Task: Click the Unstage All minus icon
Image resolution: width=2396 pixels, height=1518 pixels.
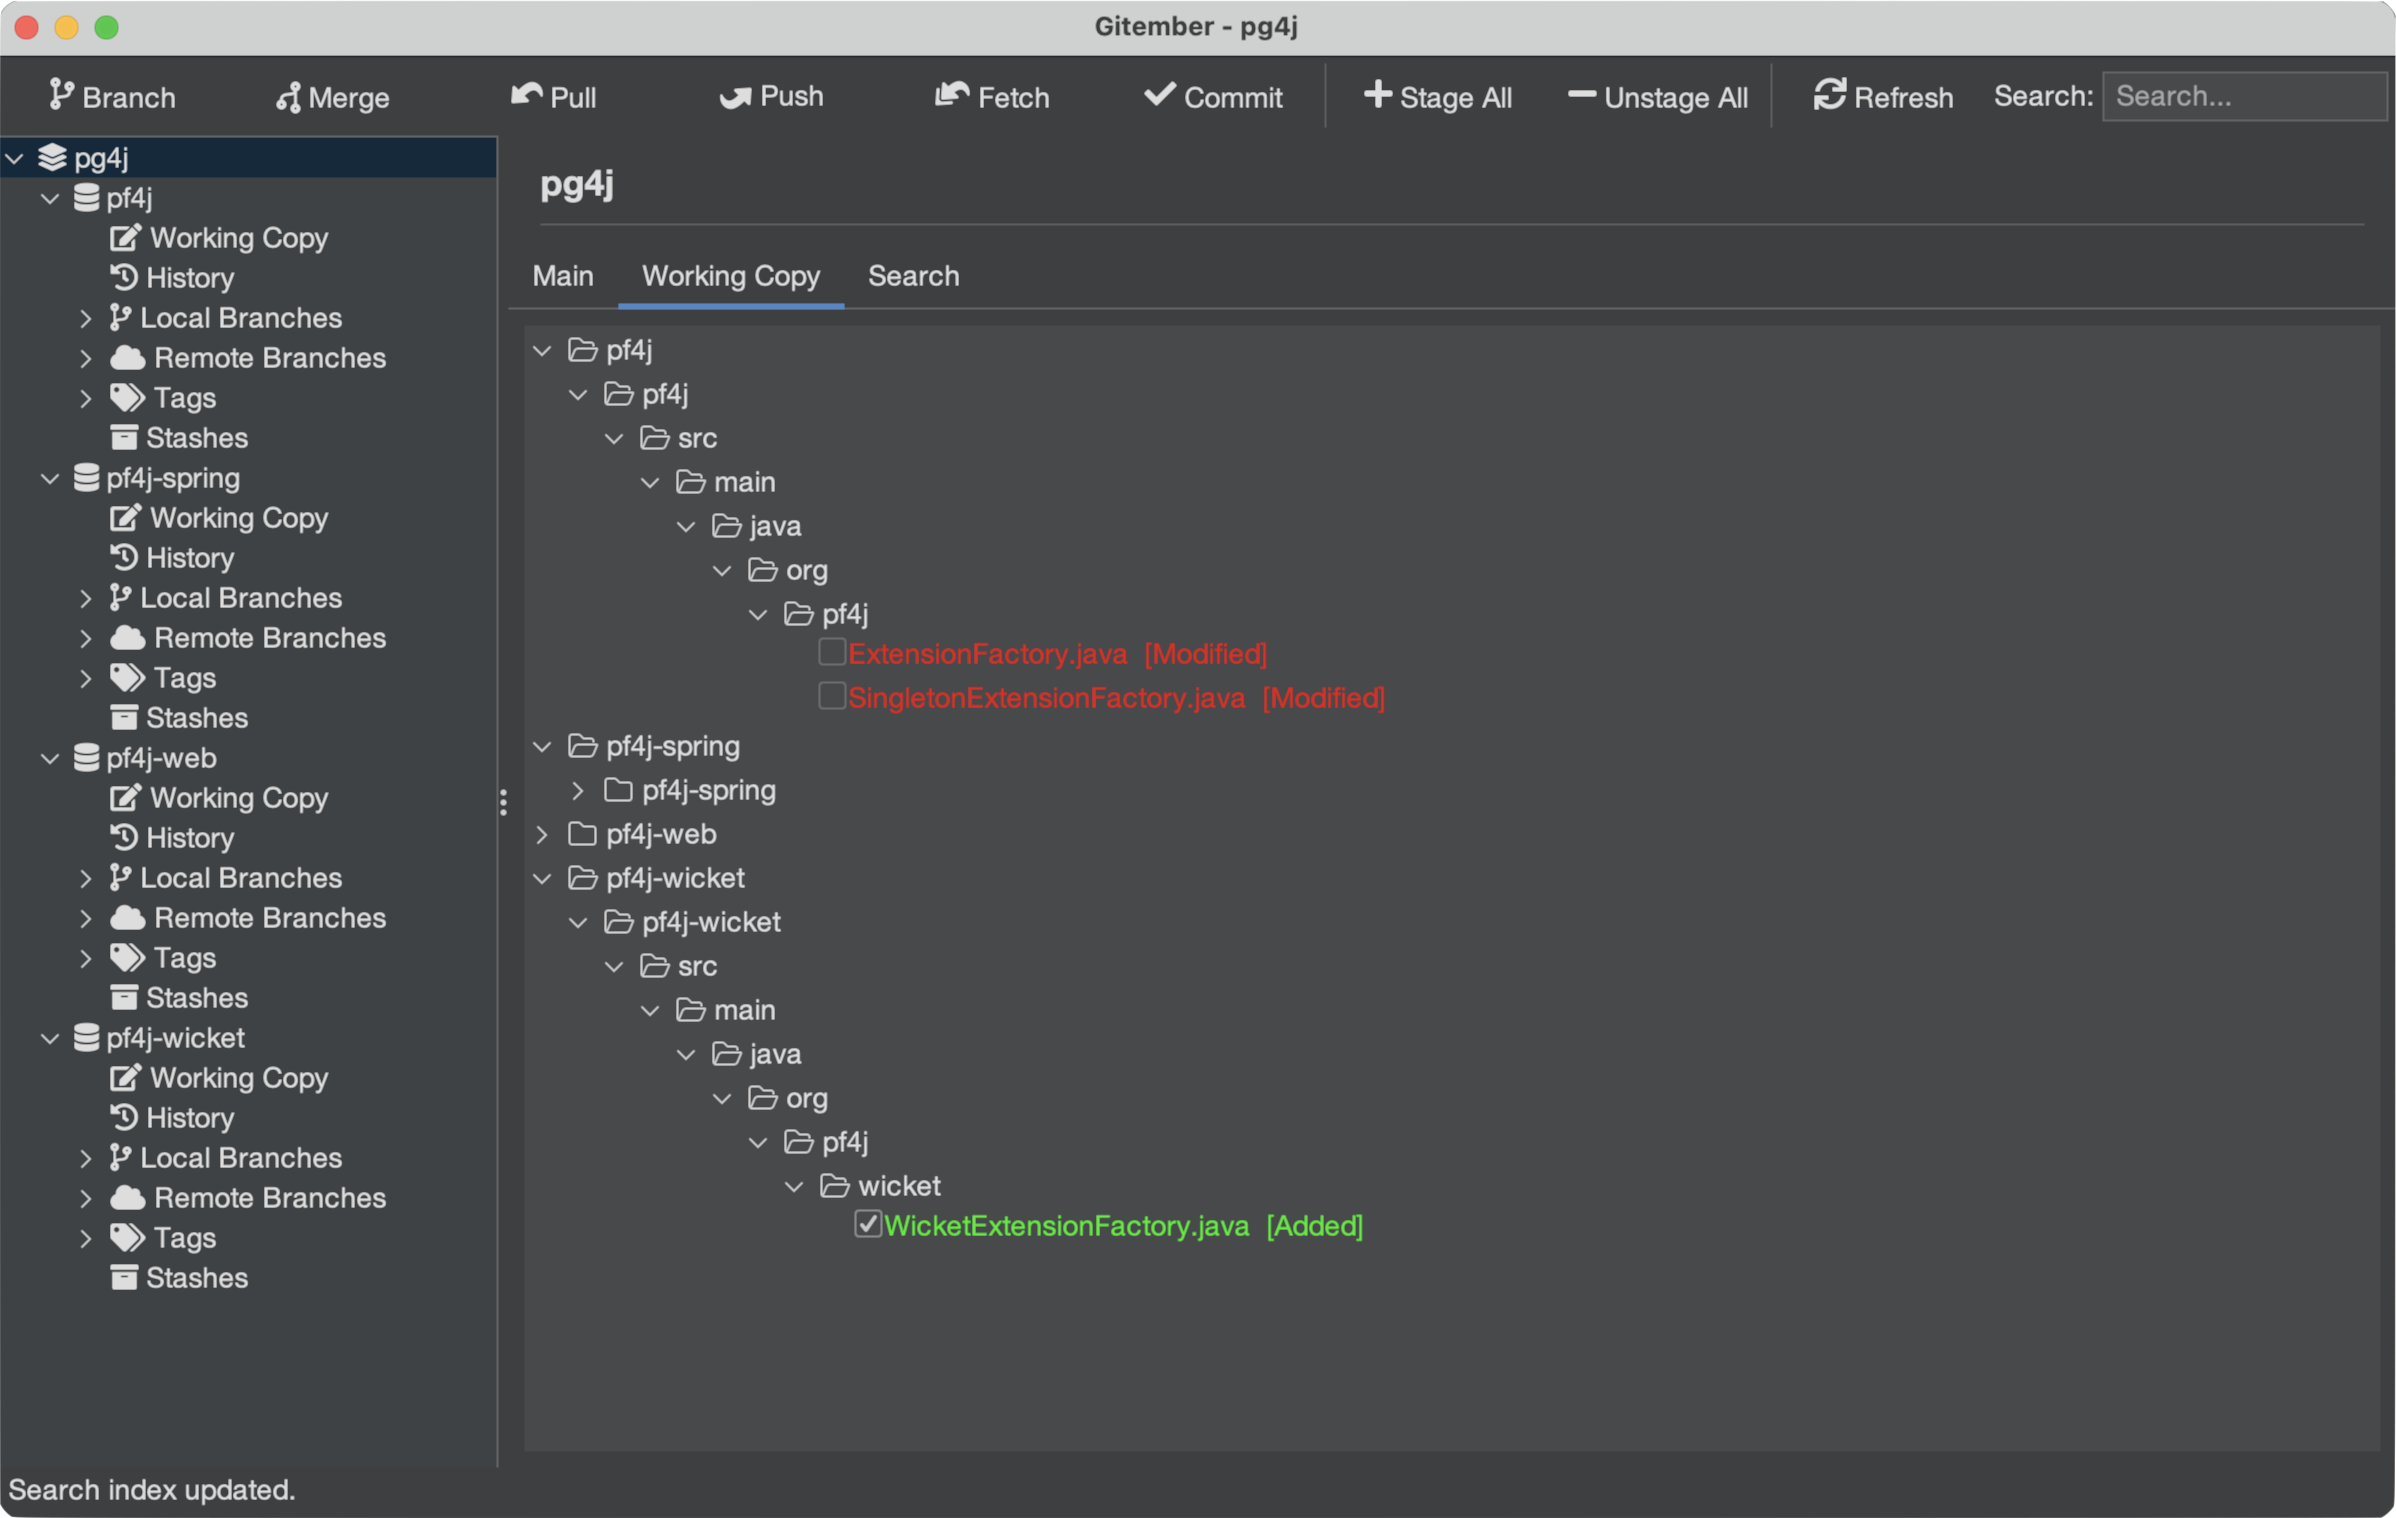Action: [x=1581, y=96]
